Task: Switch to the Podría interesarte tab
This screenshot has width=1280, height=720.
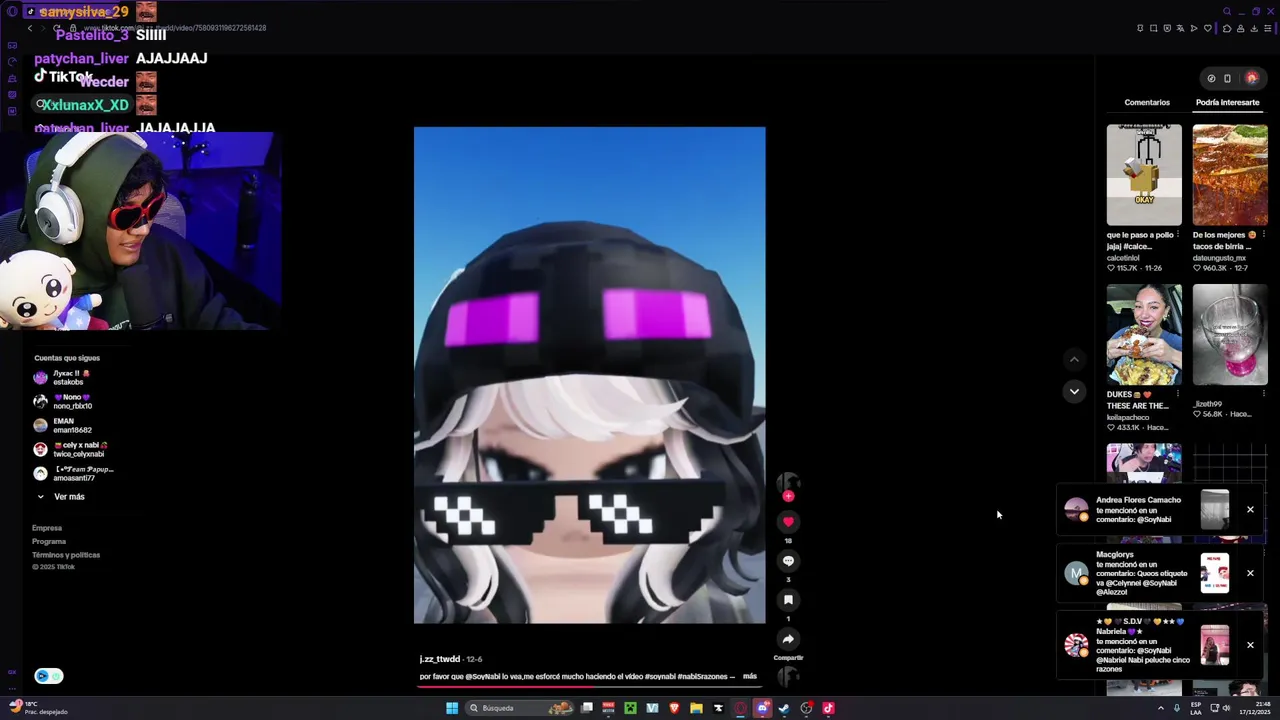Action: [x=1227, y=102]
